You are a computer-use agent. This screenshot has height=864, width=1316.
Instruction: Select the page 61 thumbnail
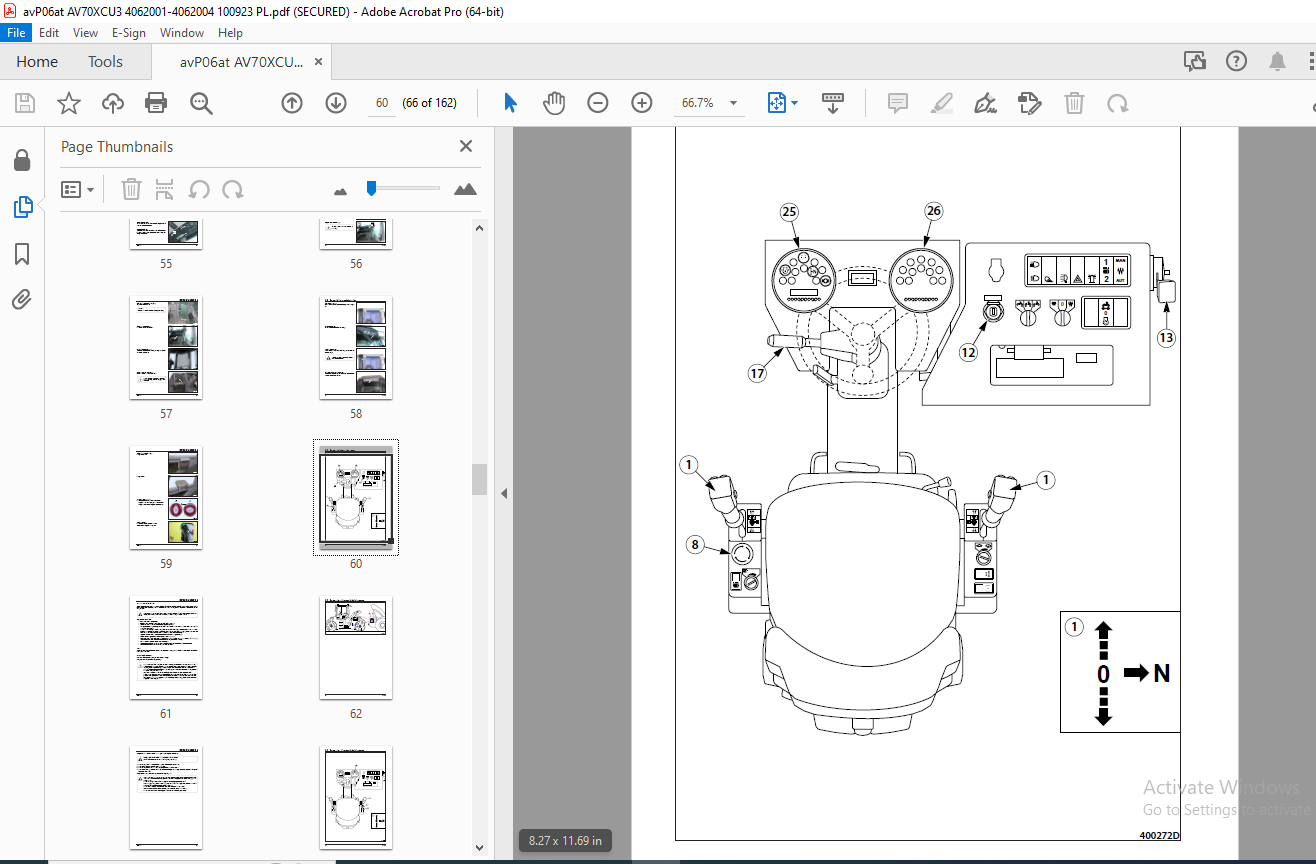coord(166,647)
